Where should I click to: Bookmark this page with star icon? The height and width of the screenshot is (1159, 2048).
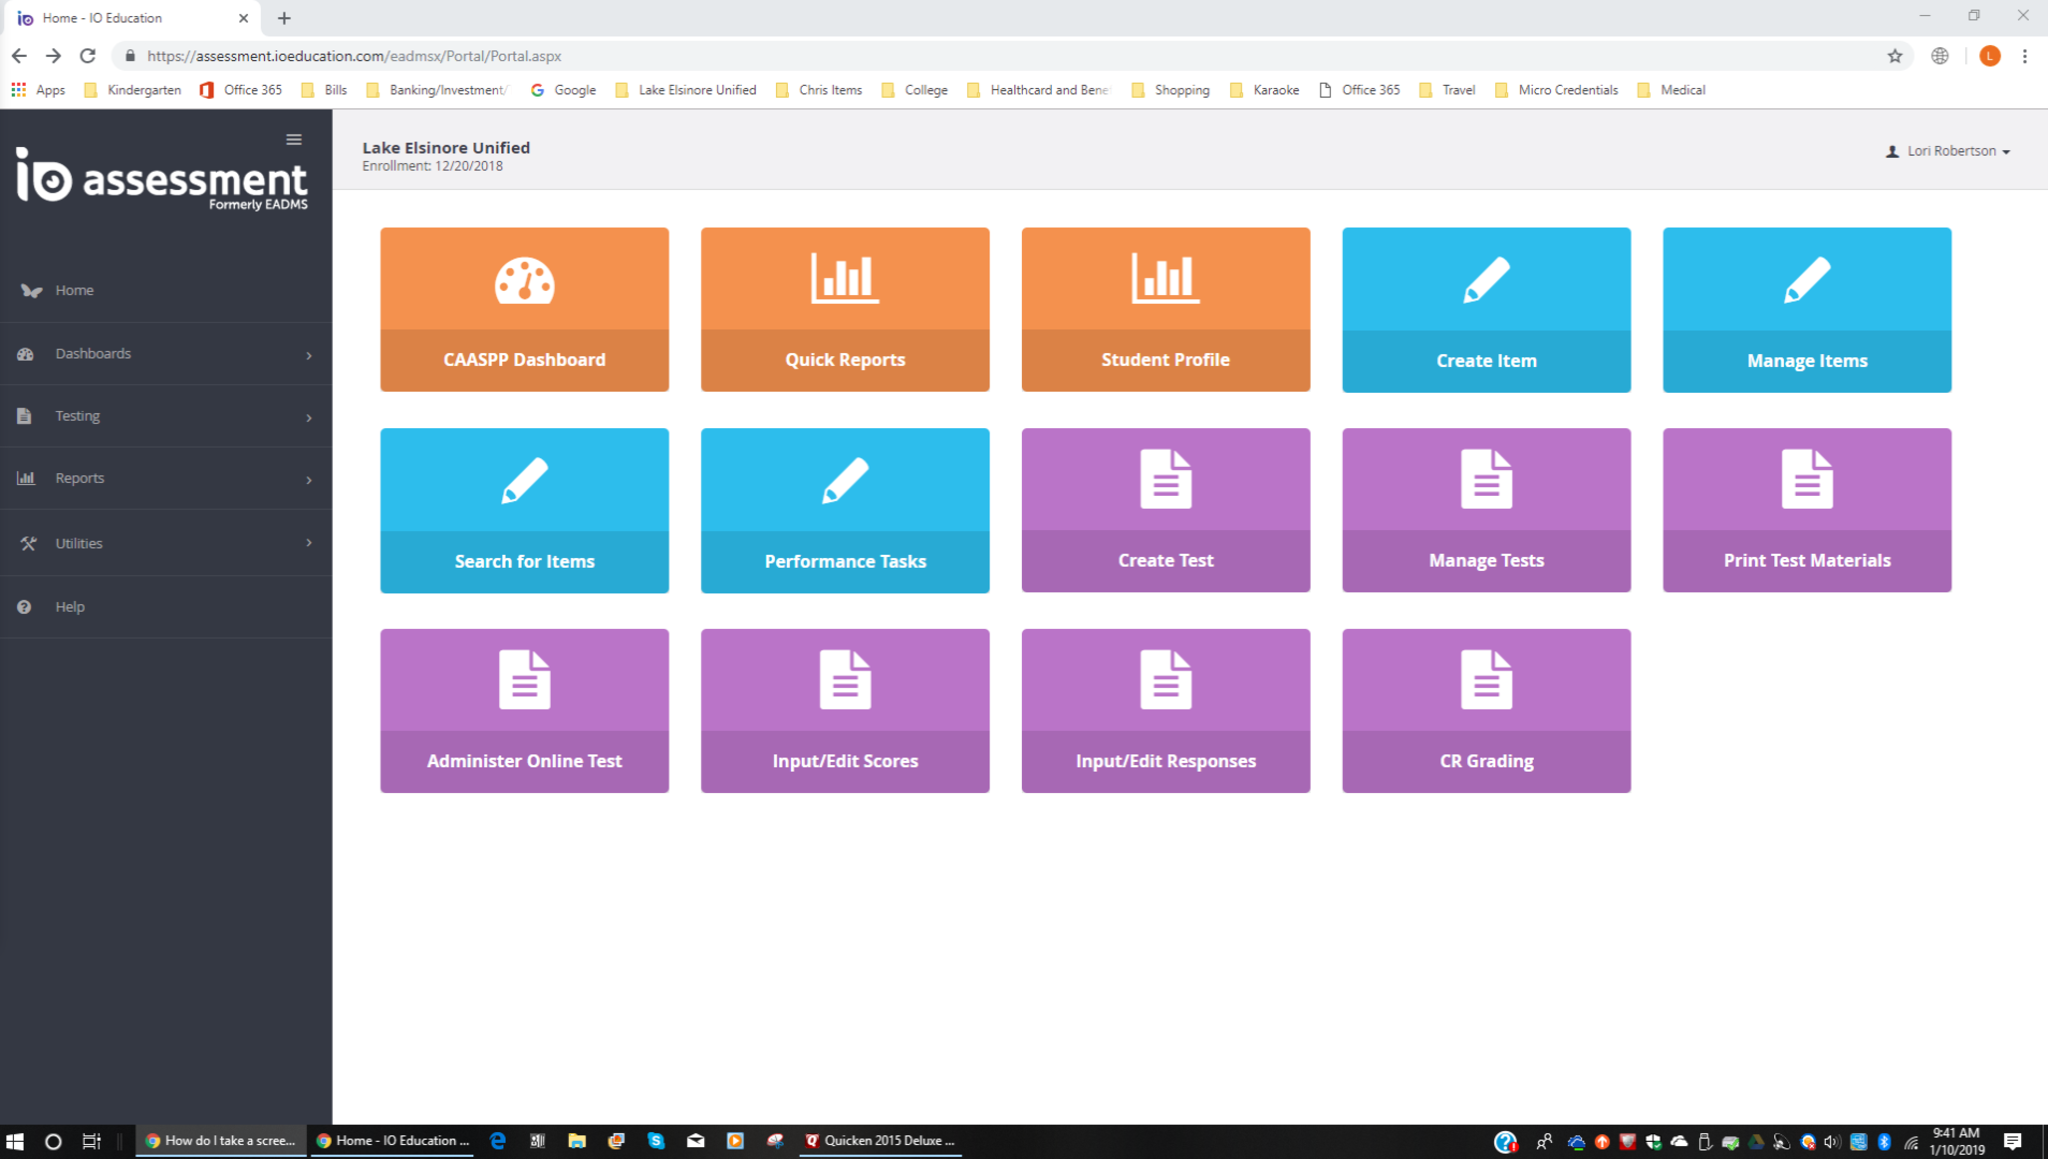pos(1894,56)
